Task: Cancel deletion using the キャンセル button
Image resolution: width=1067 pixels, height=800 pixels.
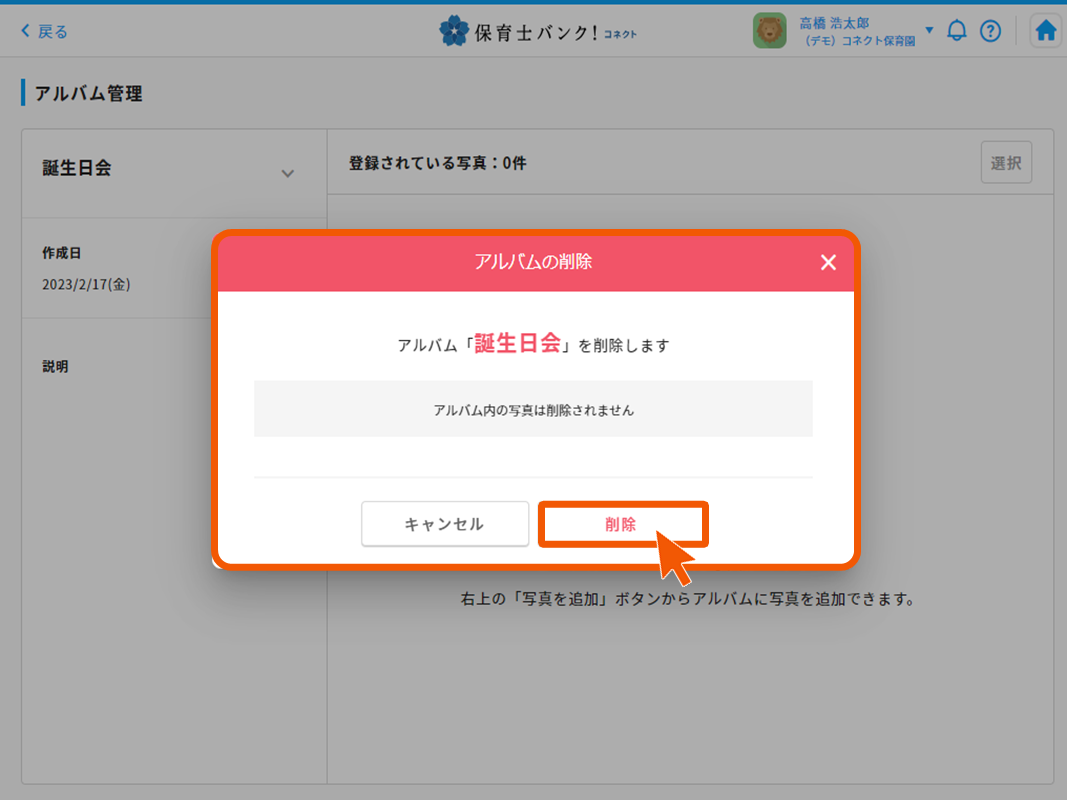Action: [x=445, y=523]
